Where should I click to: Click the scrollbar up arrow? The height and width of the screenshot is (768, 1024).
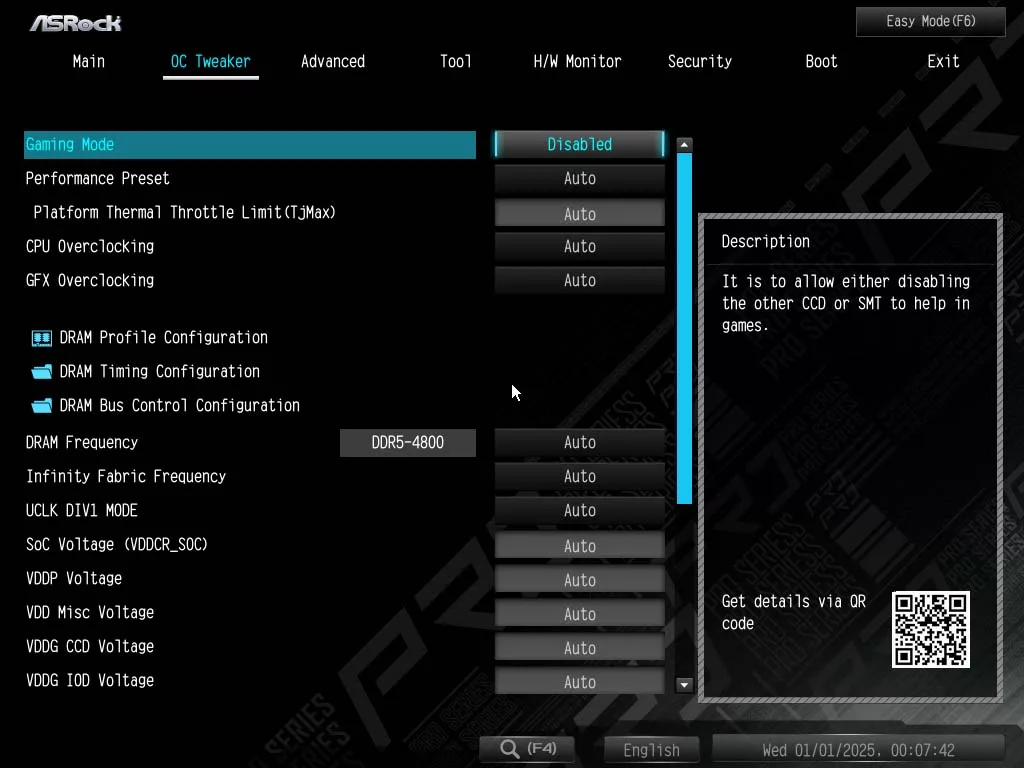click(684, 145)
